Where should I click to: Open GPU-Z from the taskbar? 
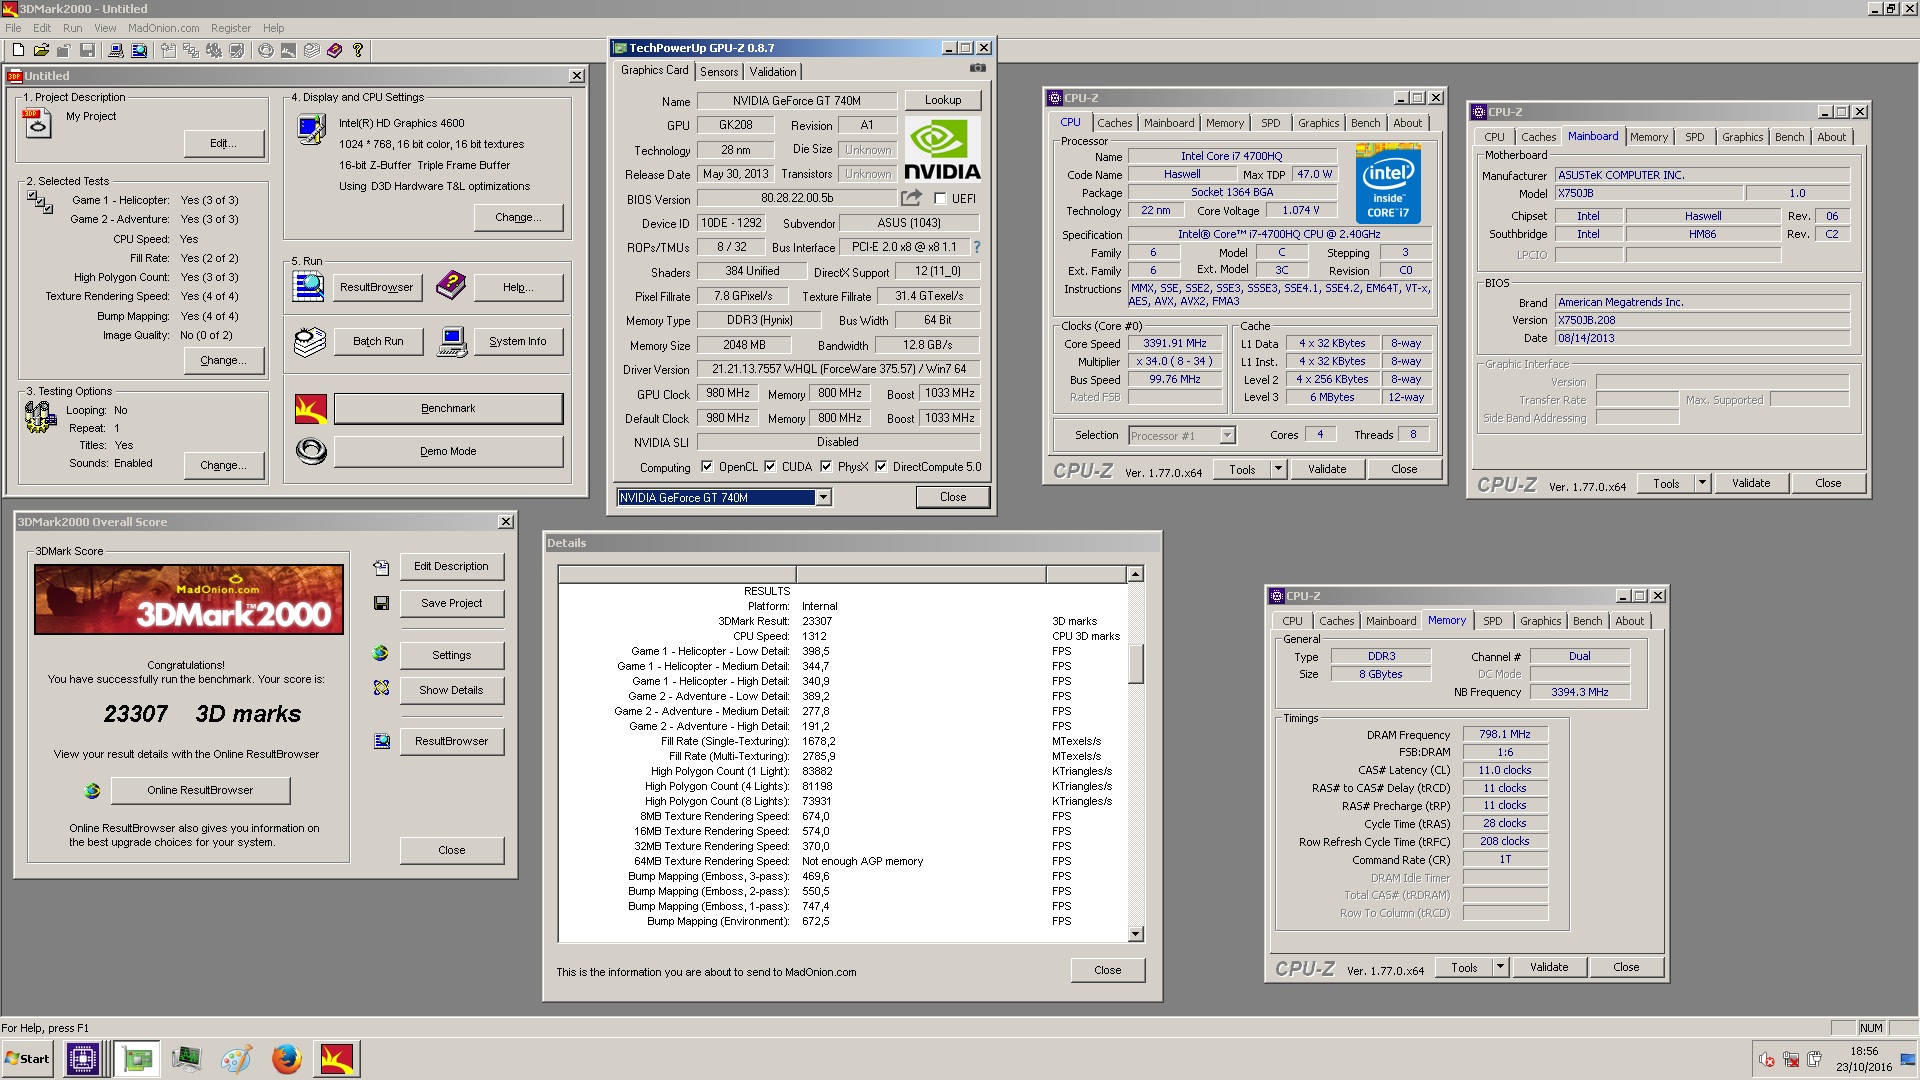click(137, 1058)
